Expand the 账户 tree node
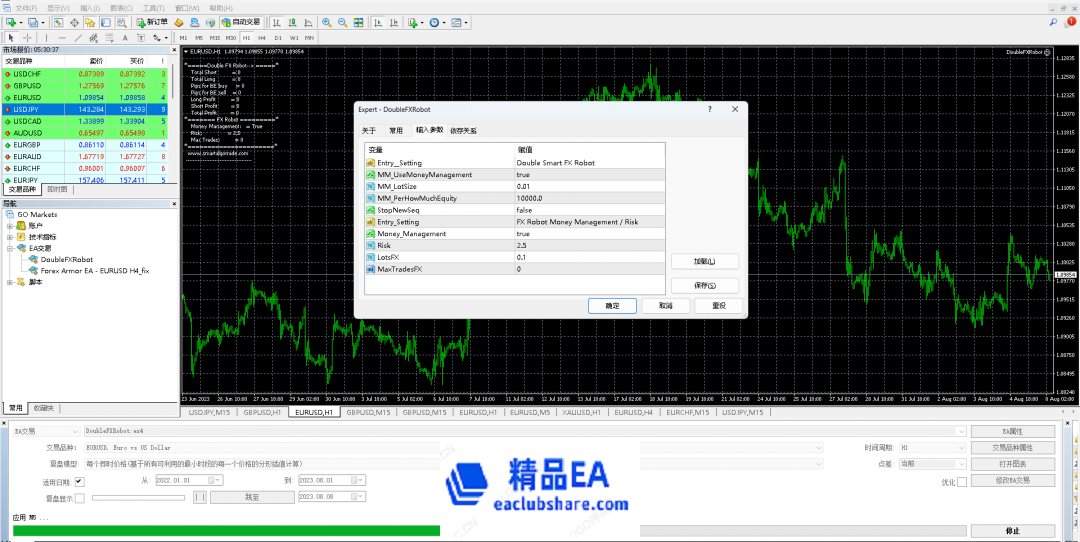 [10, 225]
